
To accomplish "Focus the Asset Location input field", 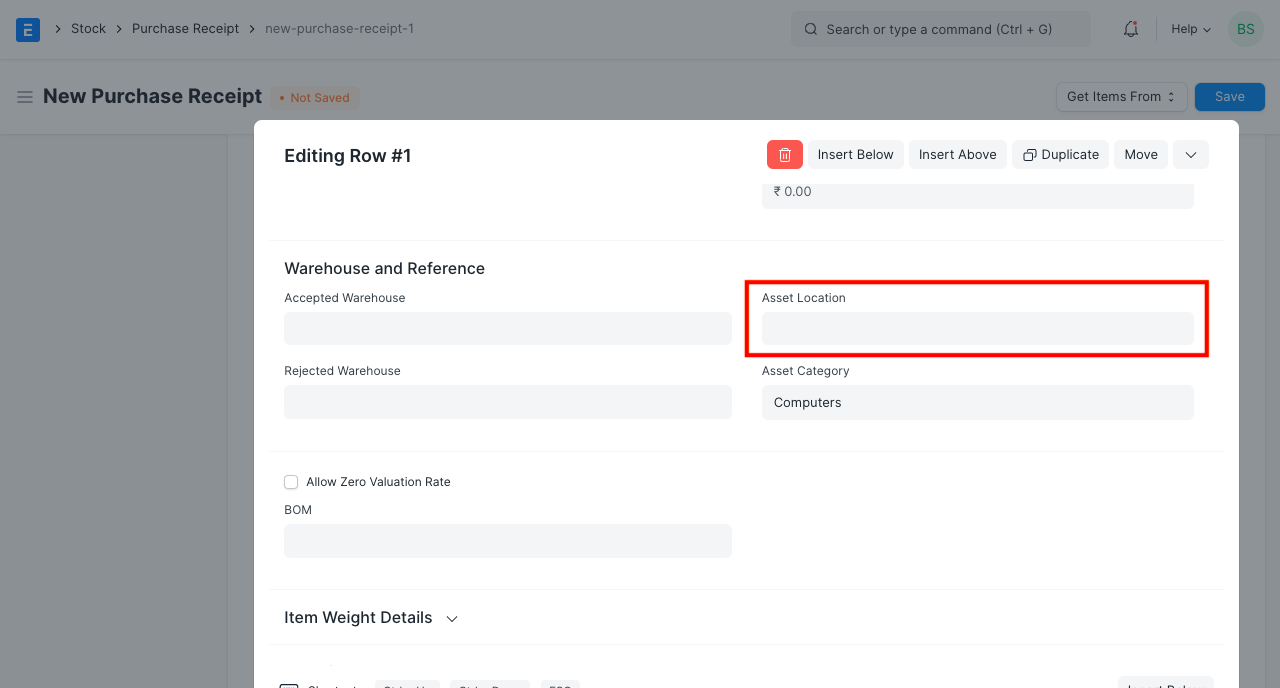I will tap(977, 329).
